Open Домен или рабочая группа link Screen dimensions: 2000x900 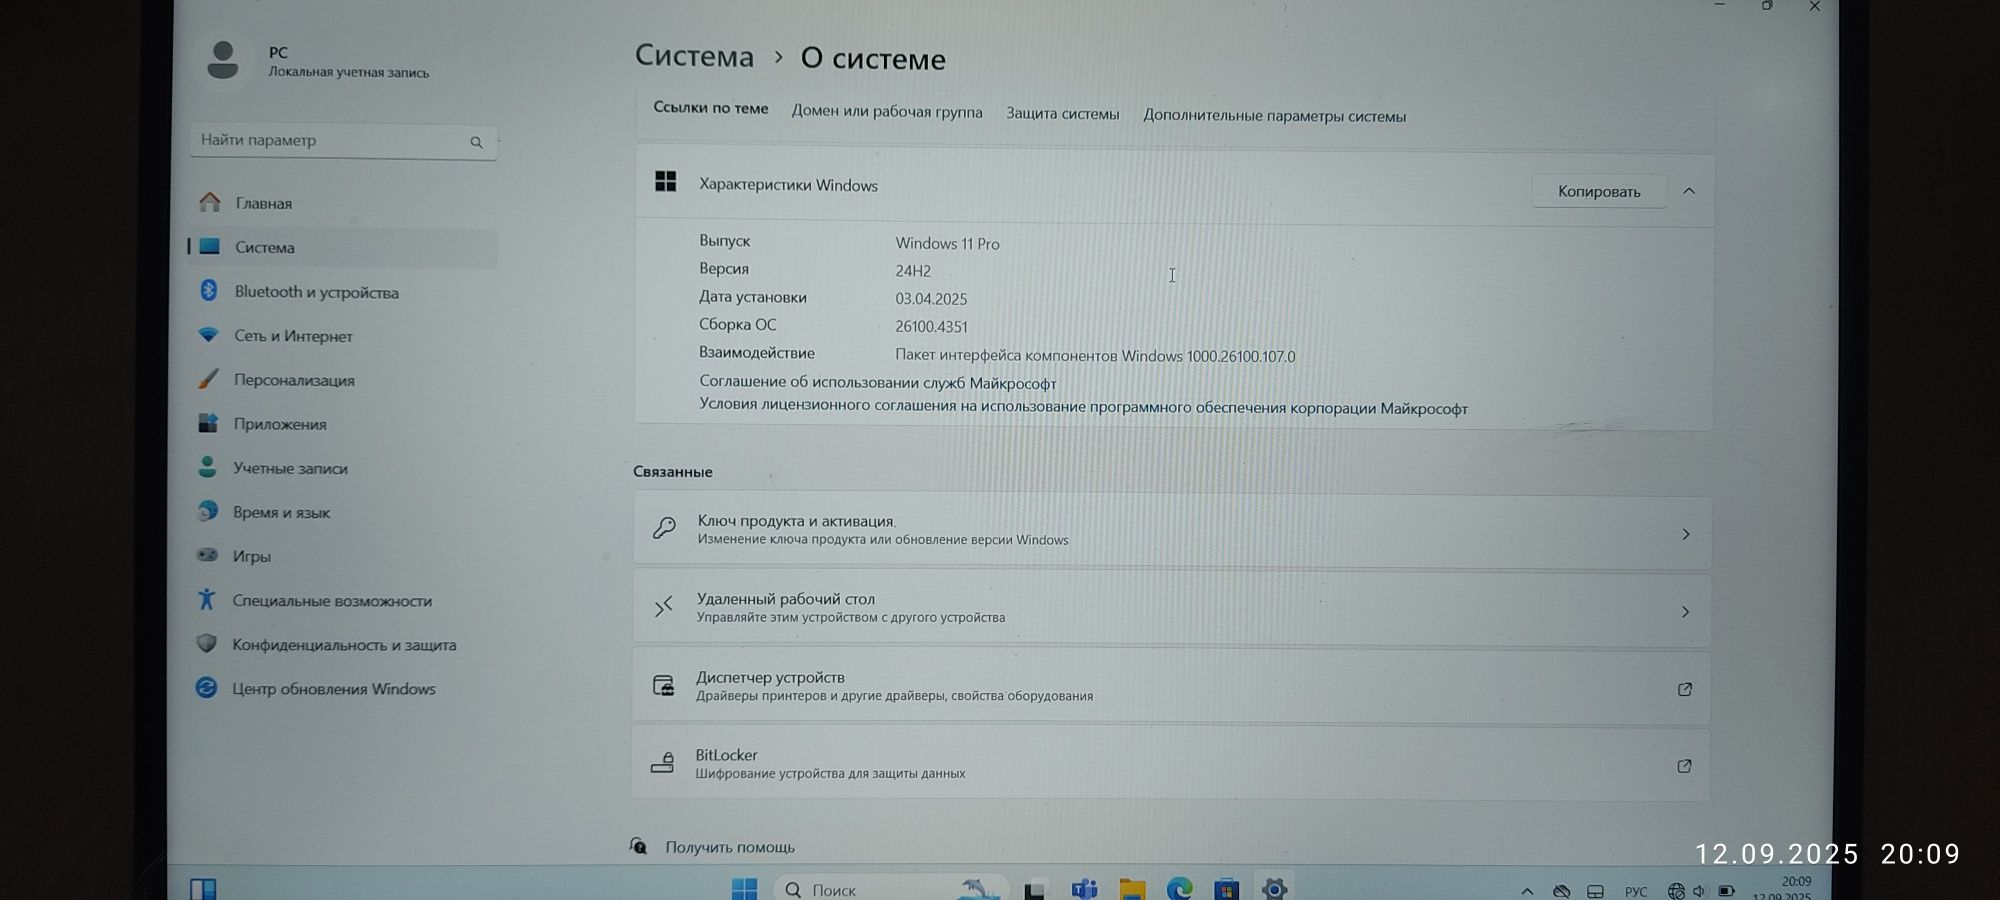pyautogui.click(x=887, y=112)
